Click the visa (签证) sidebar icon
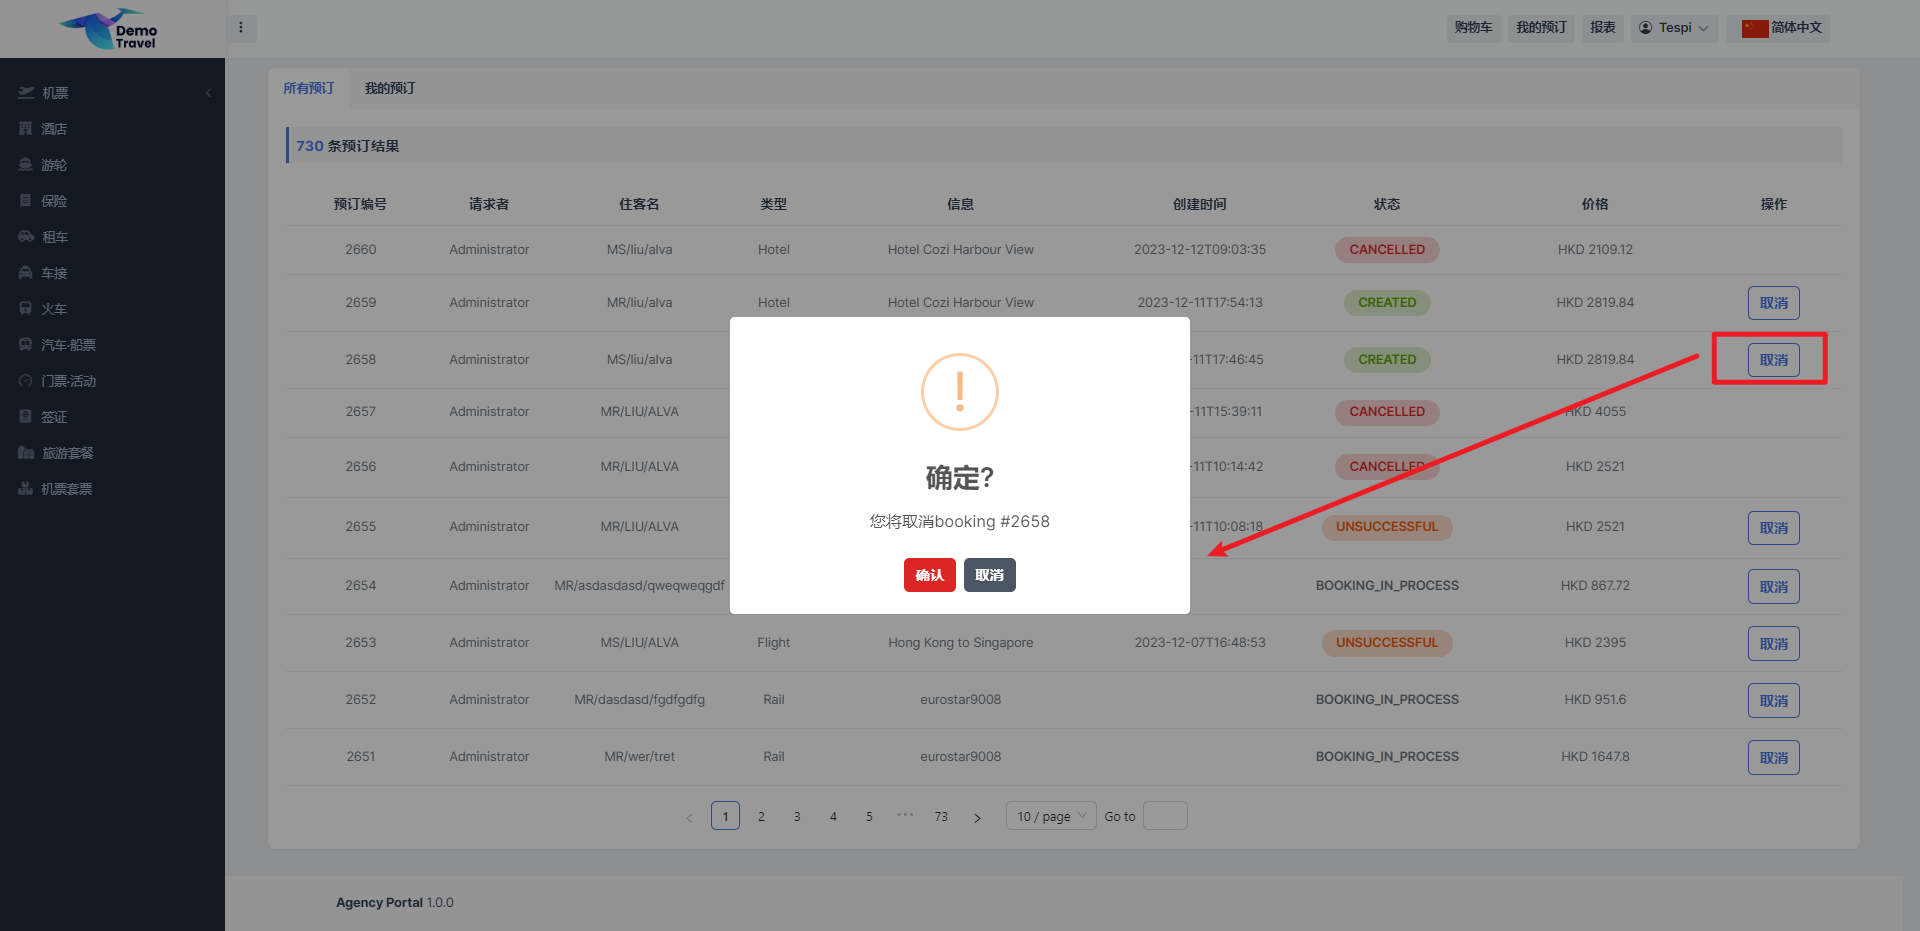Screen dimensions: 1920x931 [26, 417]
